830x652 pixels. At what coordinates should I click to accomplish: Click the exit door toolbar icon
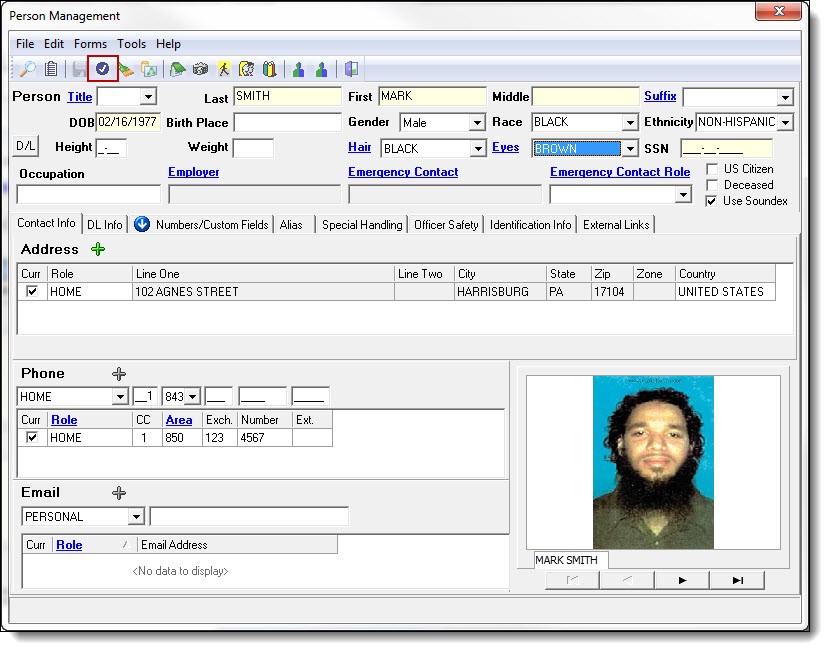(x=351, y=69)
